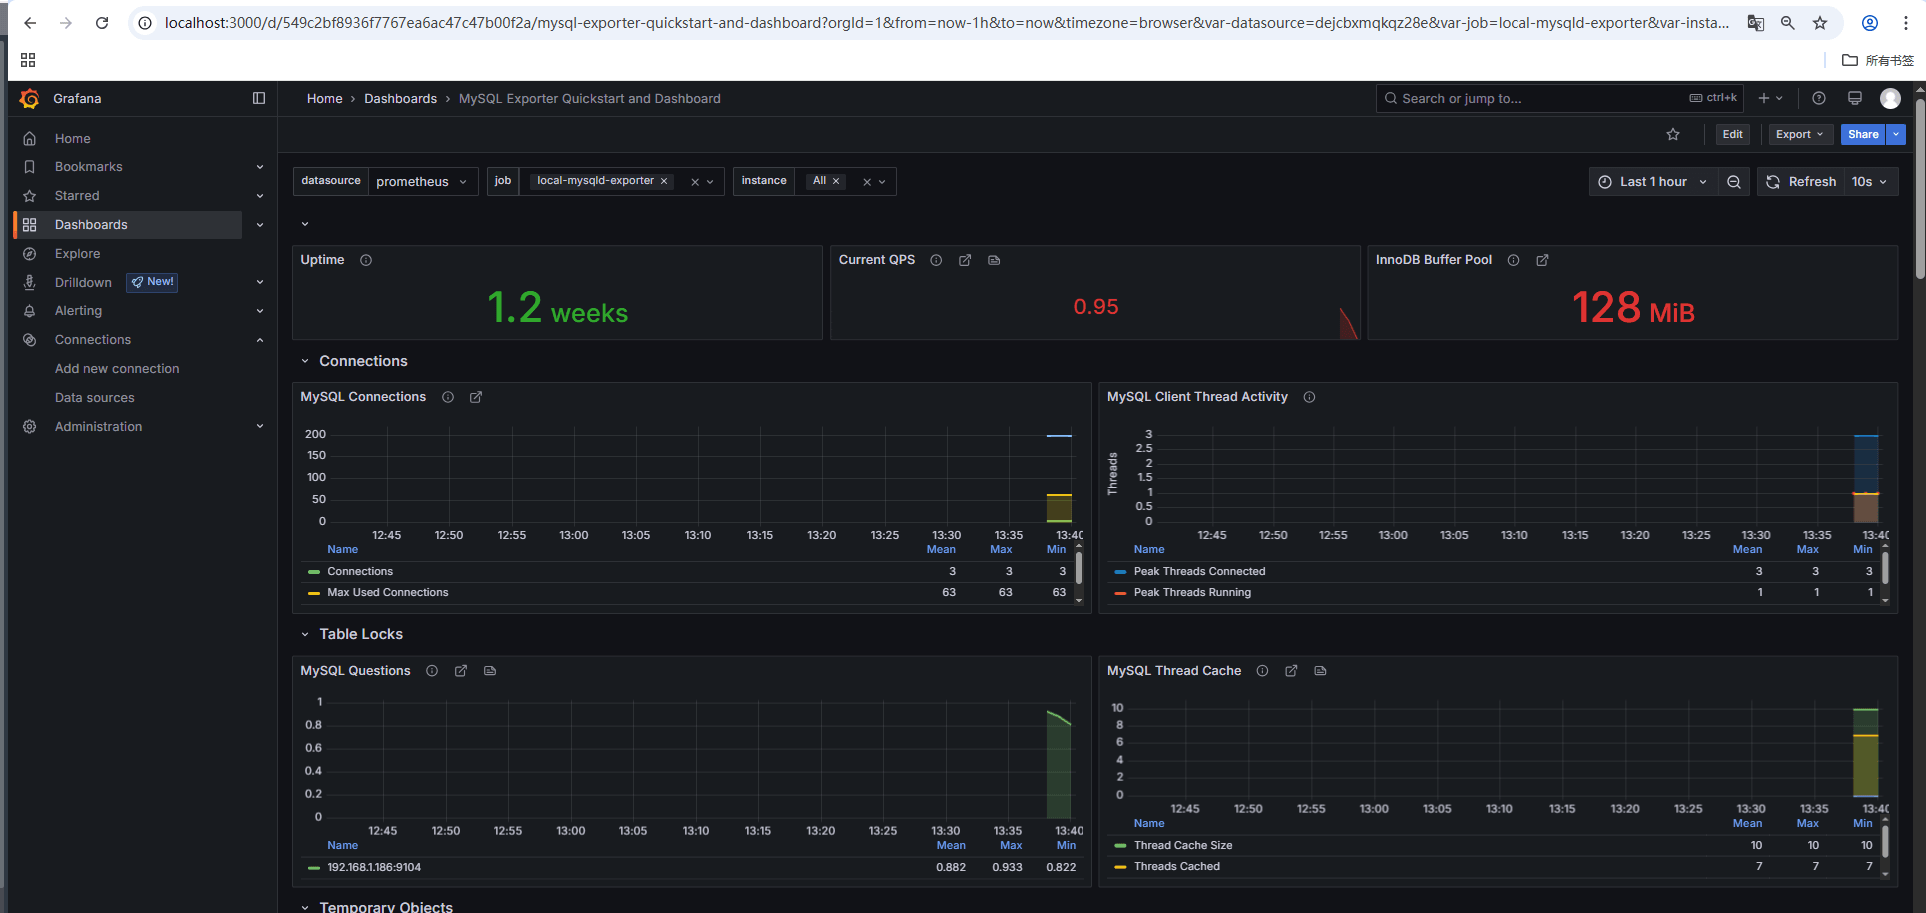The width and height of the screenshot is (1926, 913).
Task: Go to Dashboards breadcrumb link
Action: [x=400, y=98]
